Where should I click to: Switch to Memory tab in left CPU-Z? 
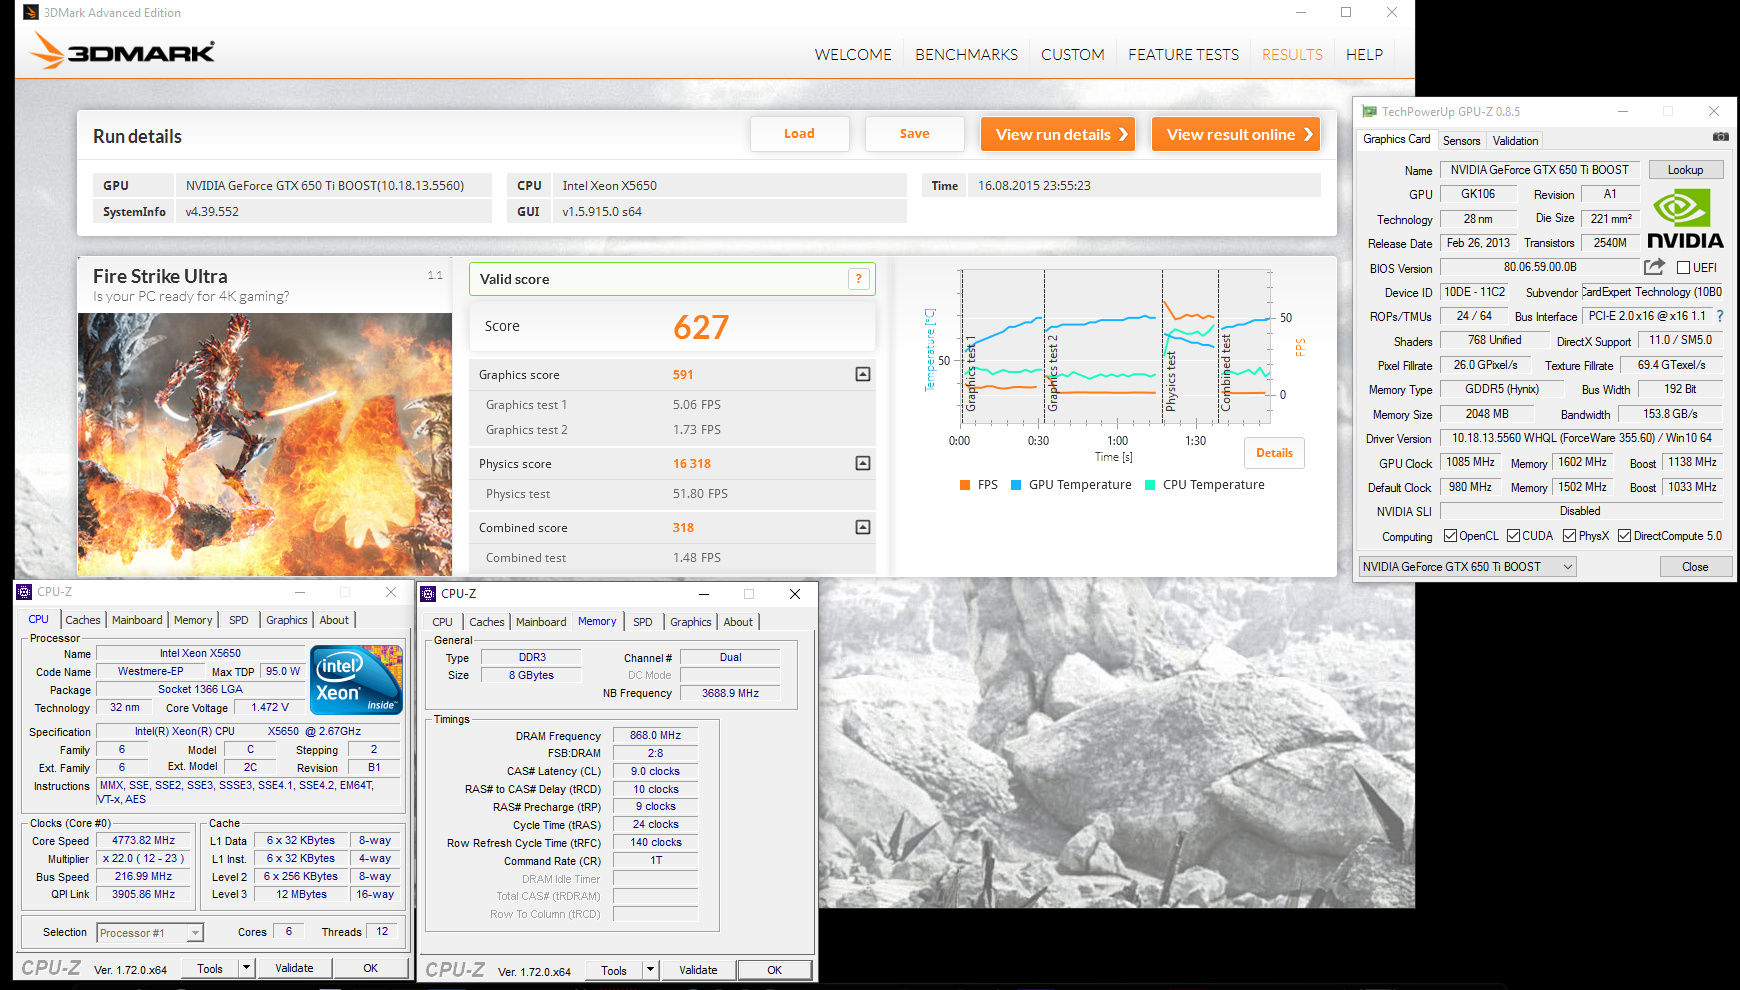(193, 620)
